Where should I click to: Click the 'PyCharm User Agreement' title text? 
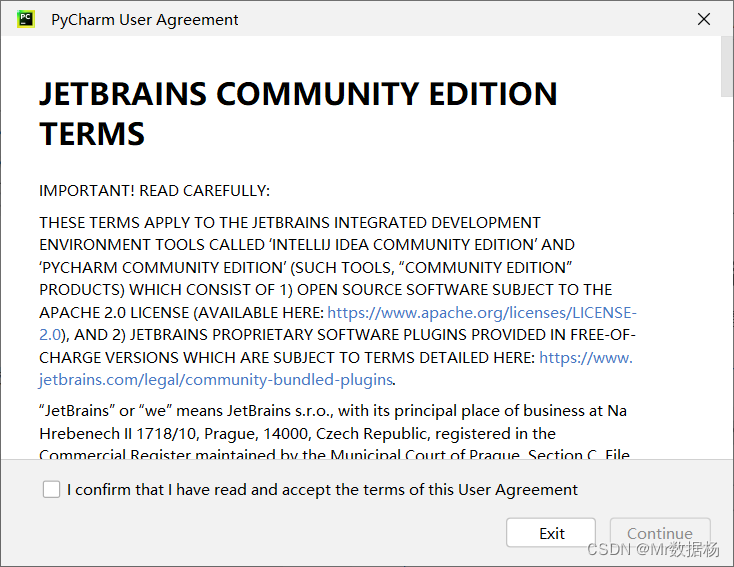coord(145,20)
